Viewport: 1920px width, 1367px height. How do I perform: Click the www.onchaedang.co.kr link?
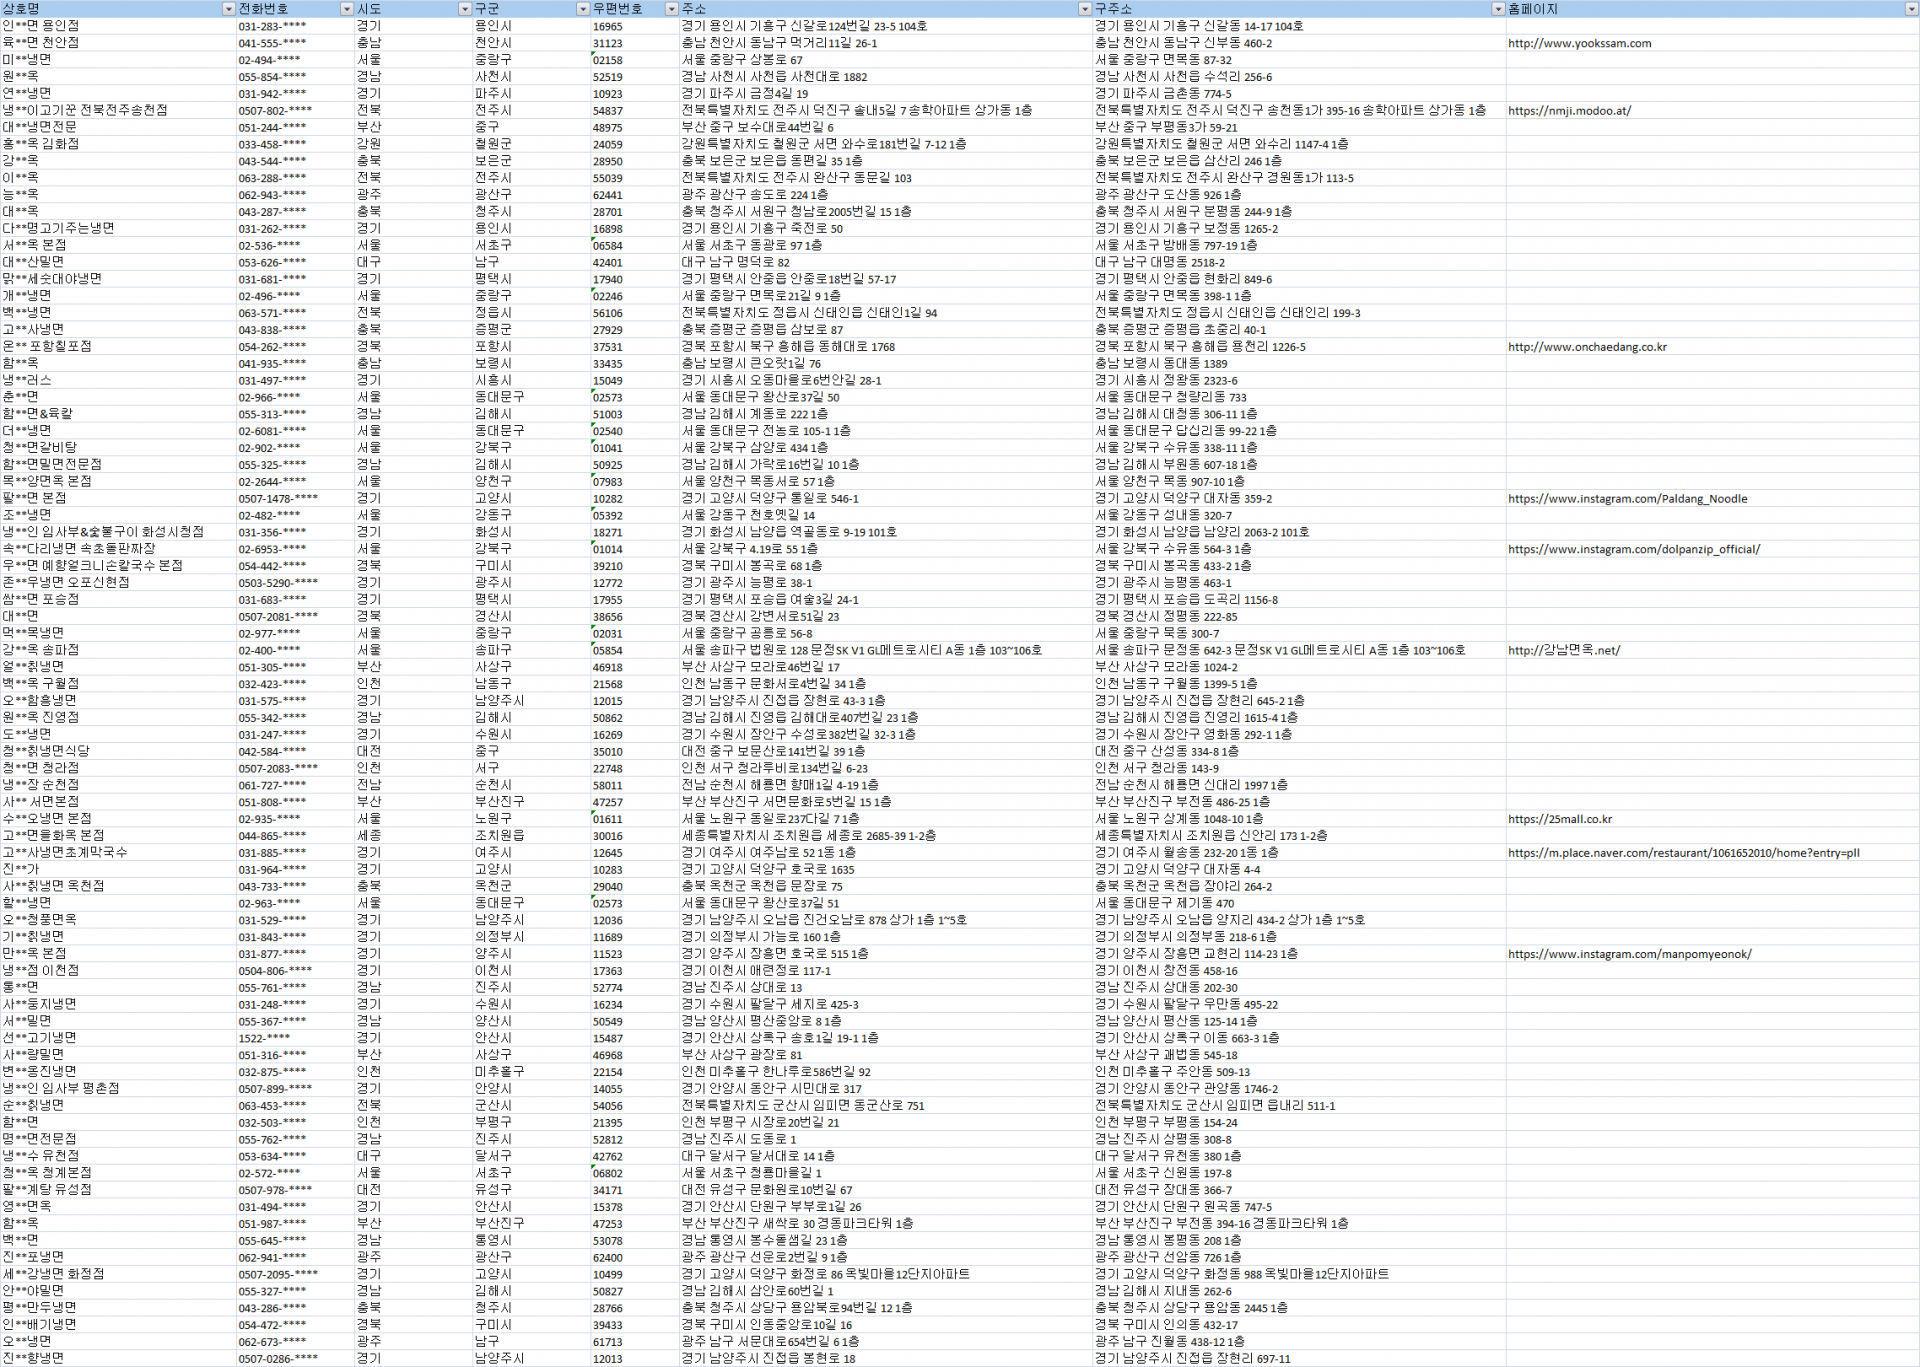1587,347
